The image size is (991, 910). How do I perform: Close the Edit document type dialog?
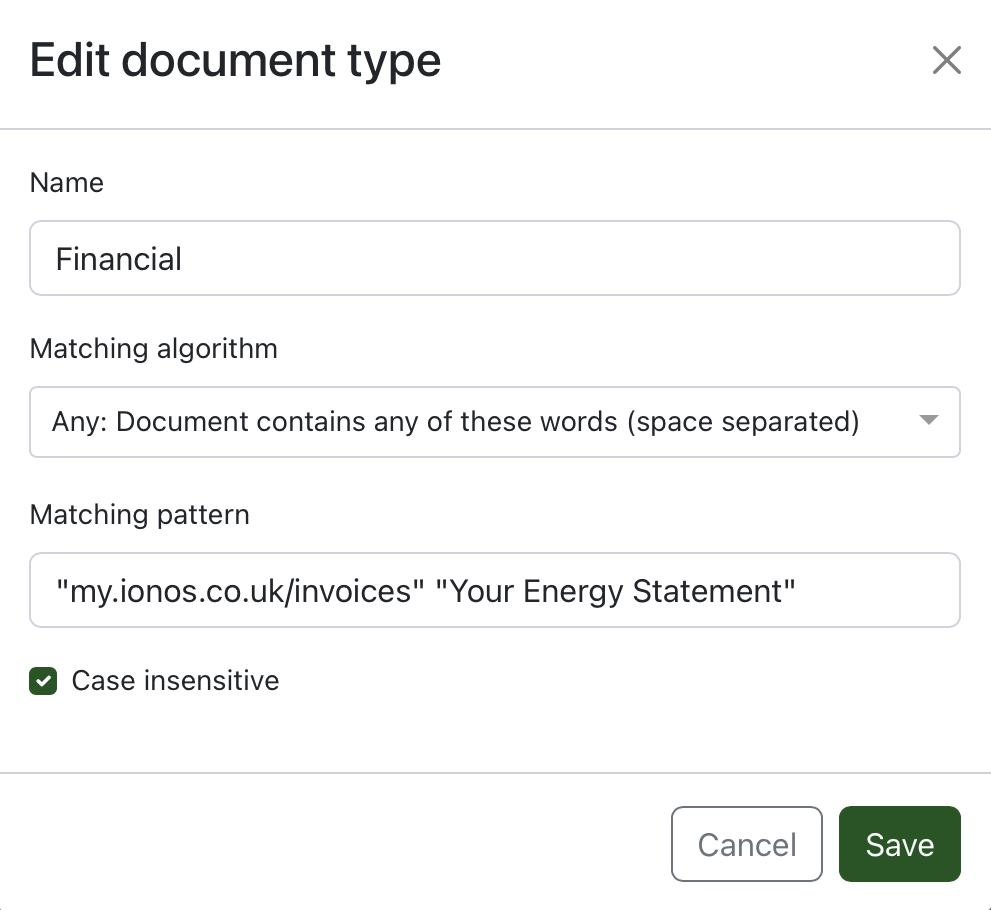click(946, 60)
